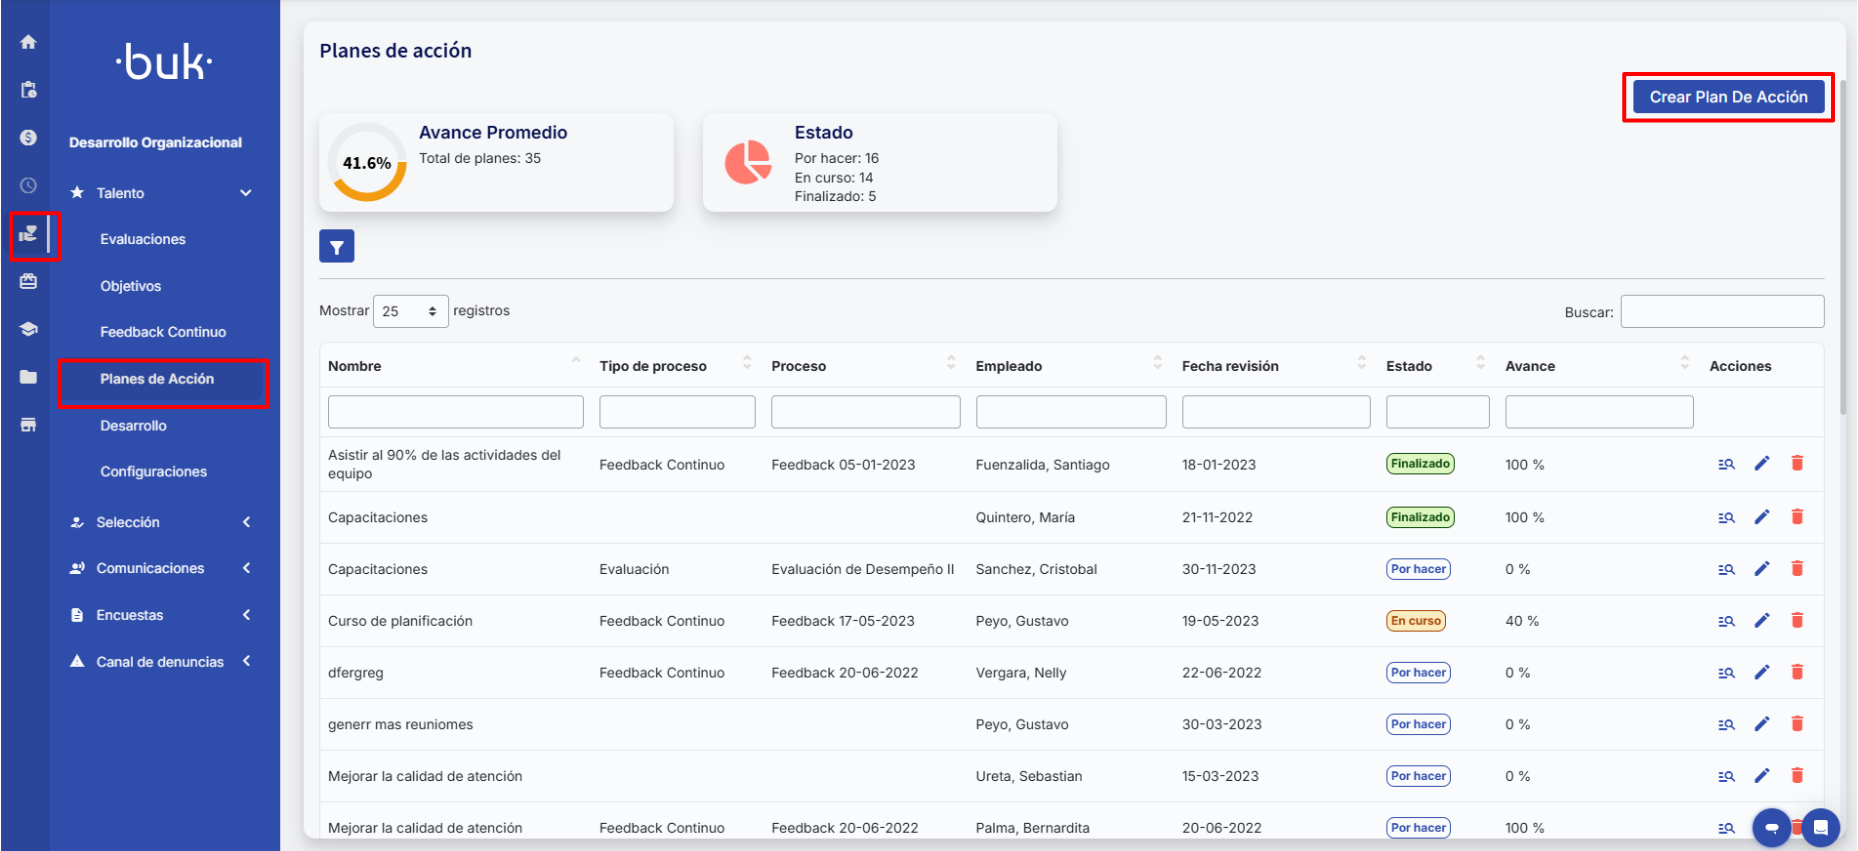Open the filter funnel button
The image size is (1858, 851).
[x=337, y=247]
